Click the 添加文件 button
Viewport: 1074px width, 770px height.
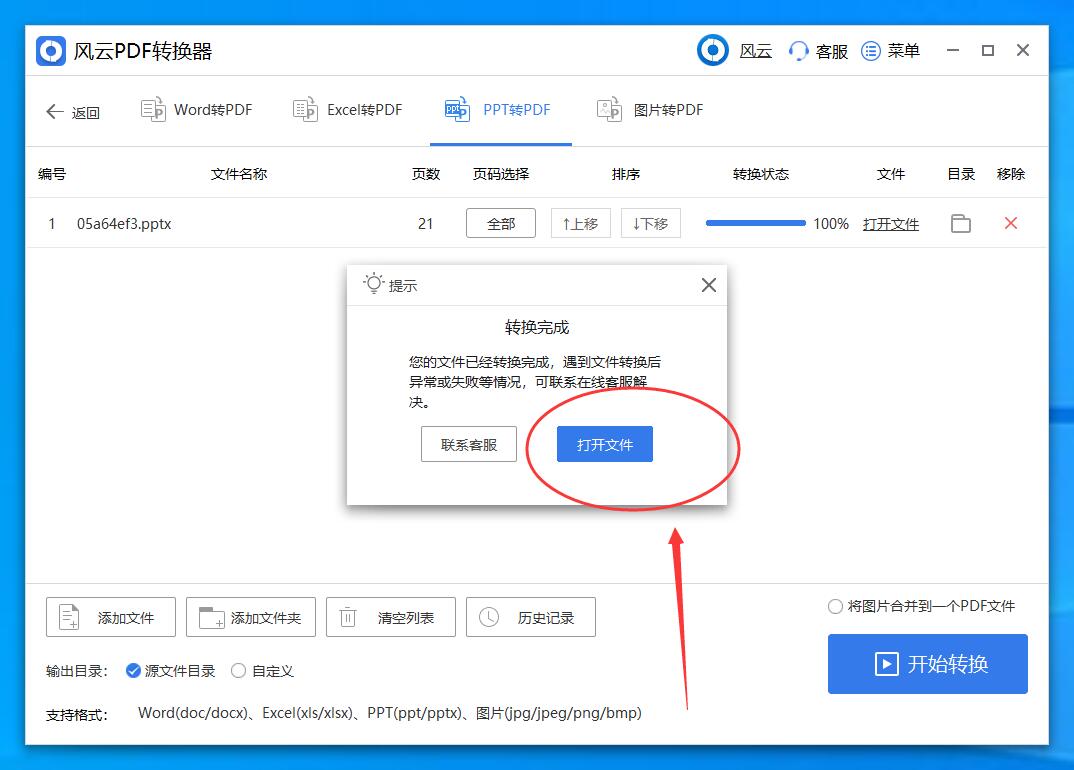[x=111, y=617]
